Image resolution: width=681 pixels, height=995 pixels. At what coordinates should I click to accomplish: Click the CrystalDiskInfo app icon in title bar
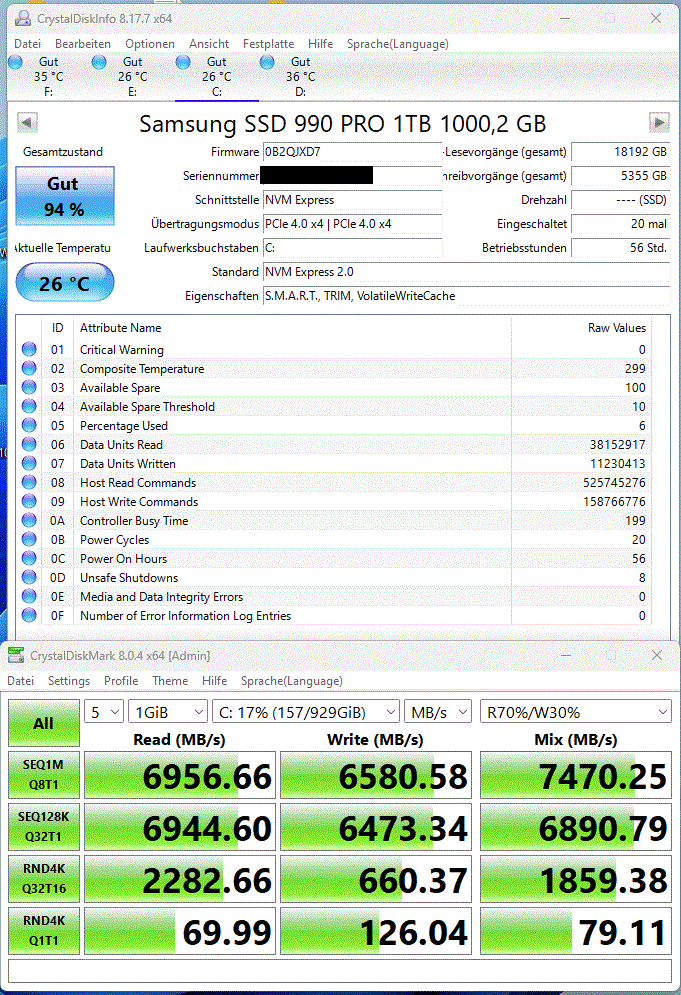22,18
